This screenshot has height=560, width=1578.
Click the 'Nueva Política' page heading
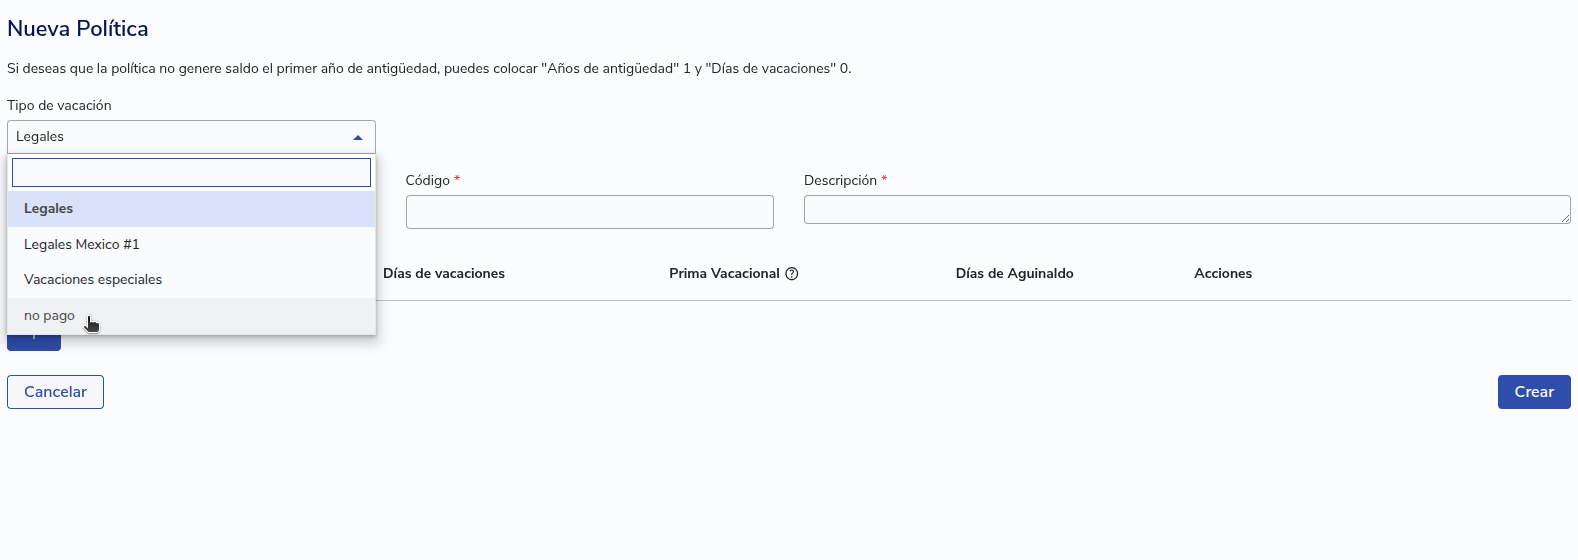click(x=78, y=29)
